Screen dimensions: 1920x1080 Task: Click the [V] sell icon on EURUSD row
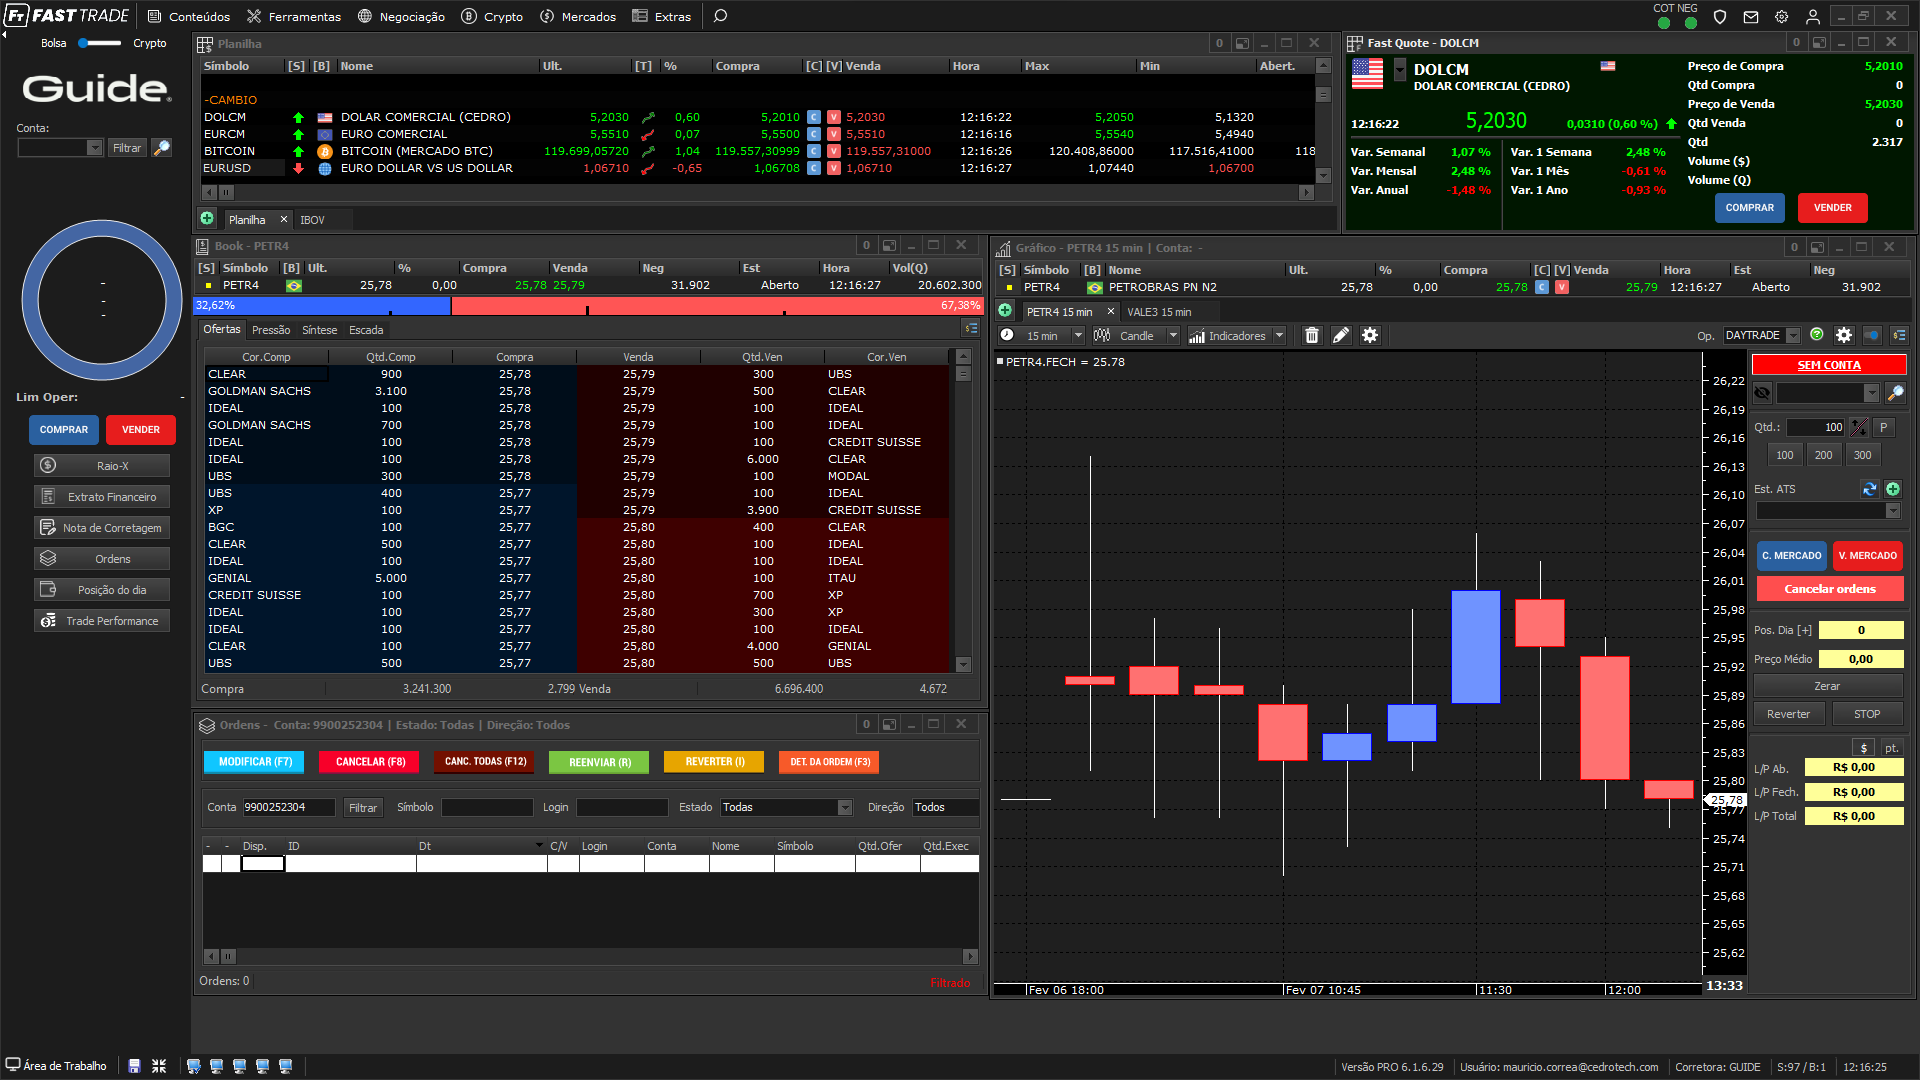pyautogui.click(x=834, y=168)
